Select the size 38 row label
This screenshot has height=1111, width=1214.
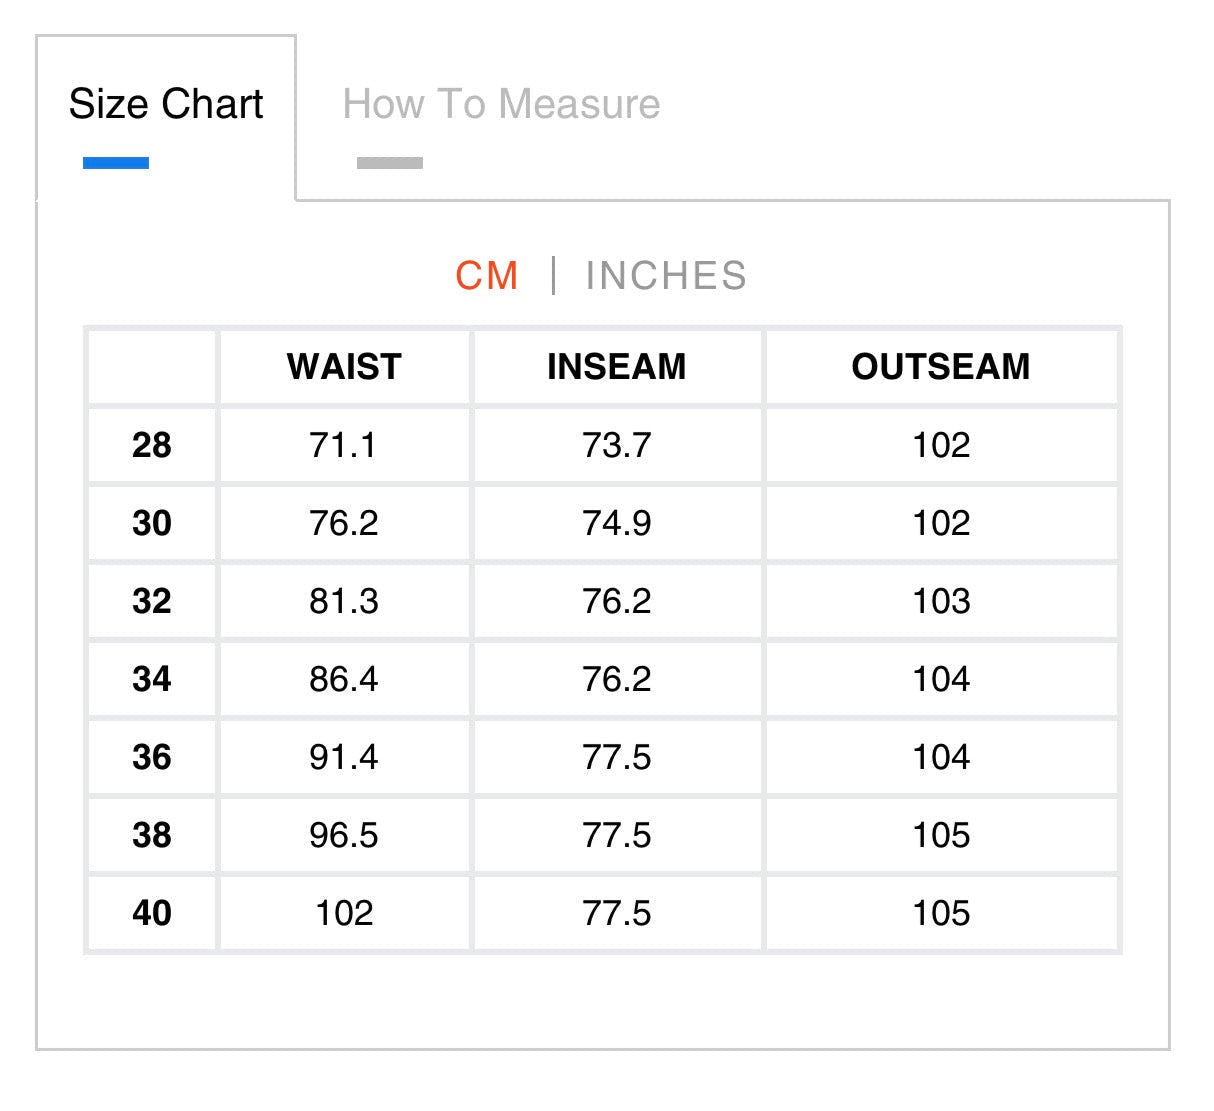[x=152, y=835]
